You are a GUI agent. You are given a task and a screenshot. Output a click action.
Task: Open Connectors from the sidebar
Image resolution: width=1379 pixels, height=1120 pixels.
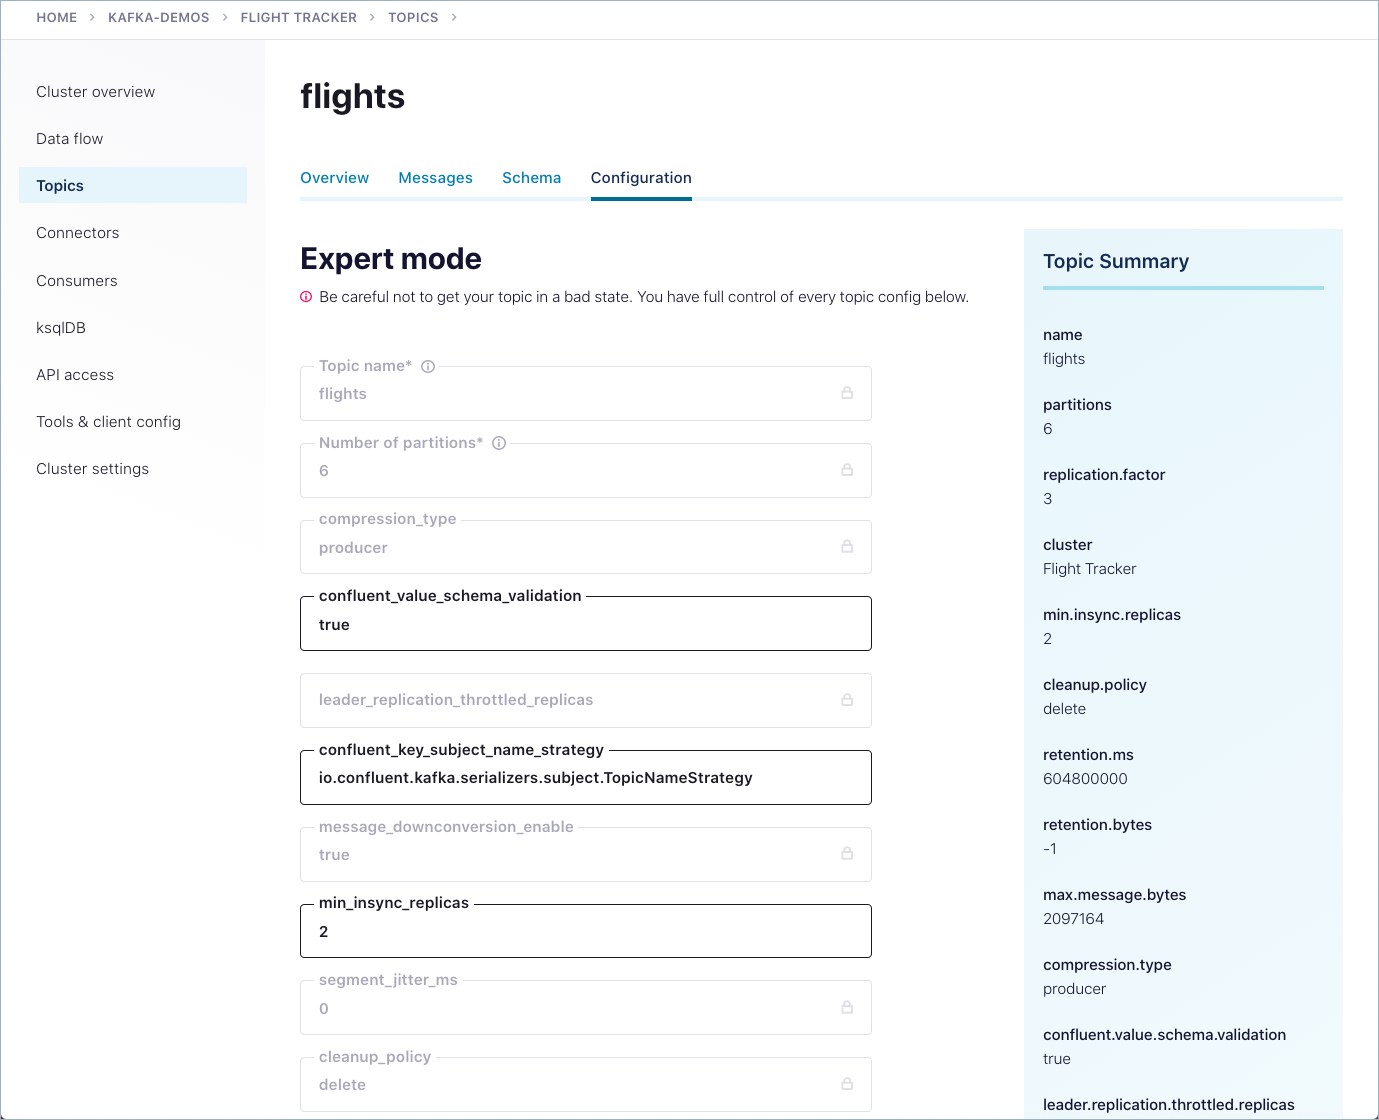pos(78,233)
